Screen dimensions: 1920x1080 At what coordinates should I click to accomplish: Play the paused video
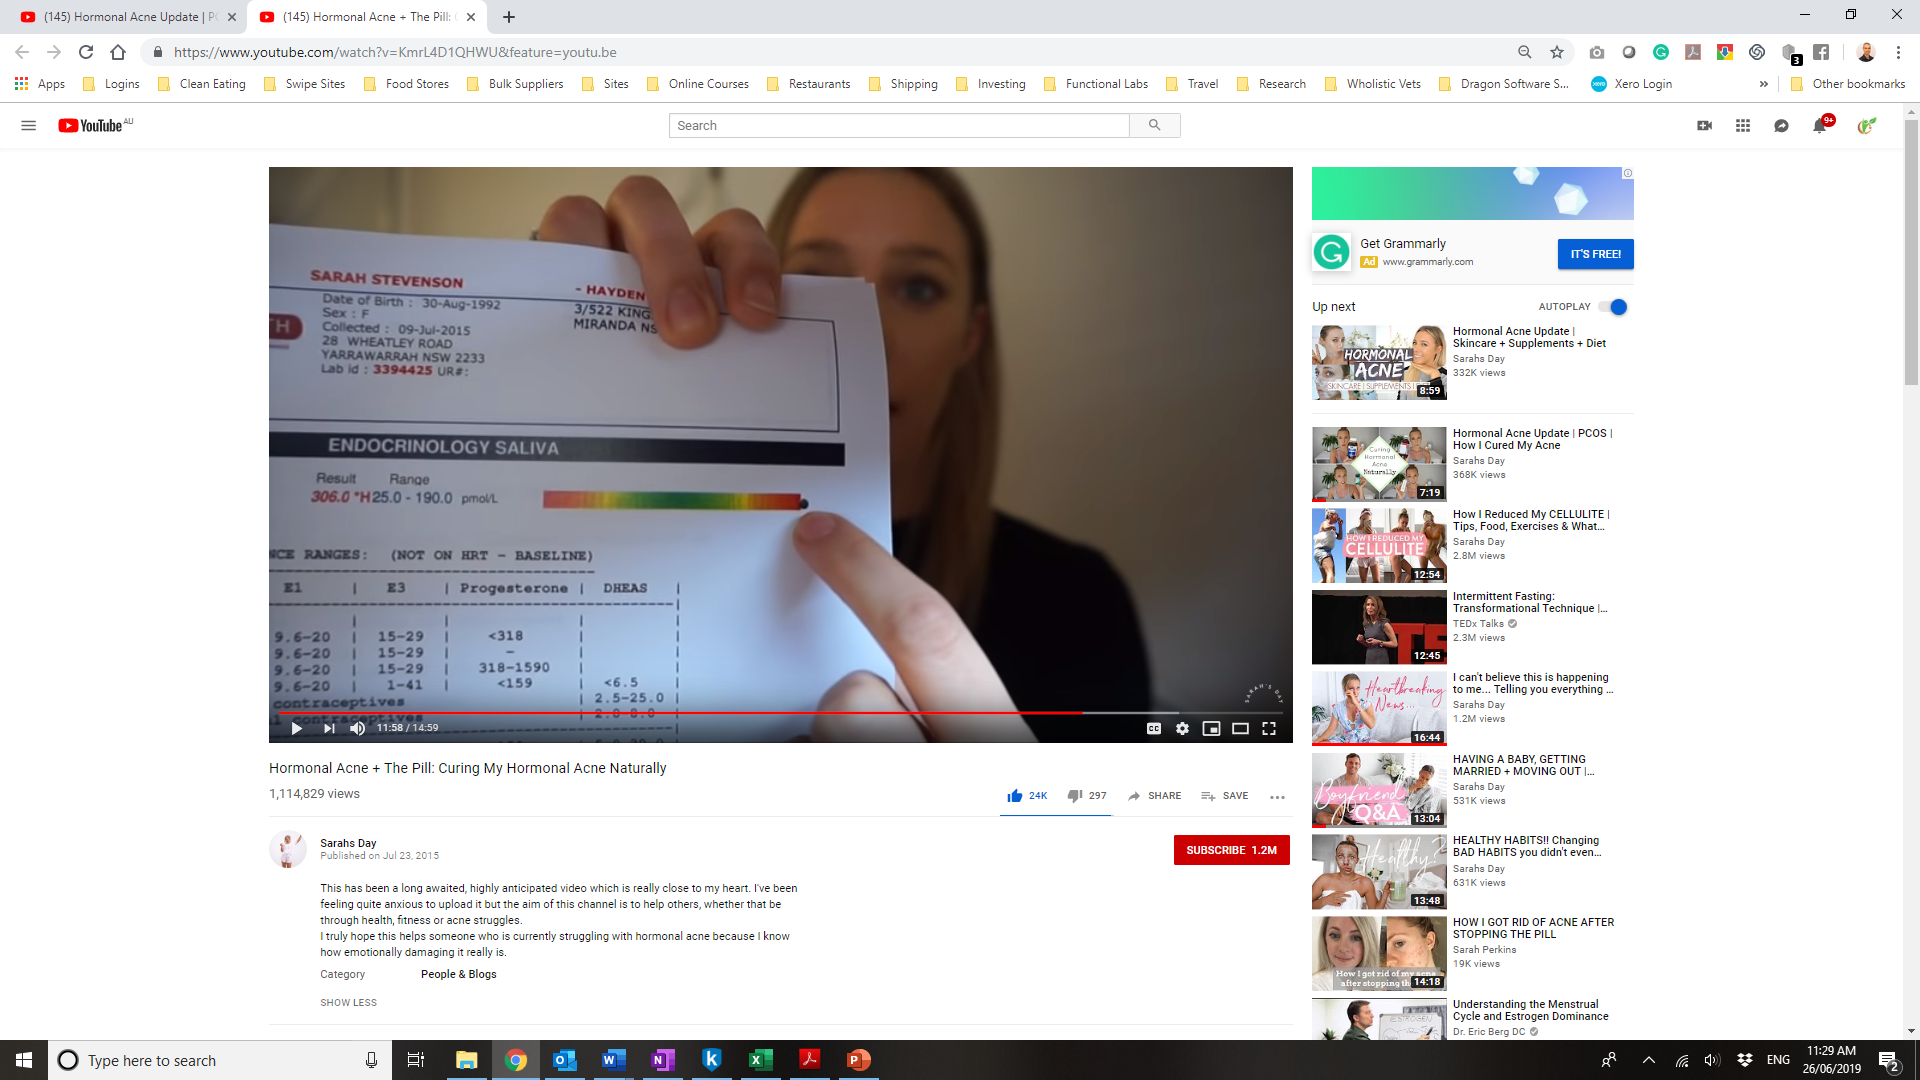click(x=296, y=728)
